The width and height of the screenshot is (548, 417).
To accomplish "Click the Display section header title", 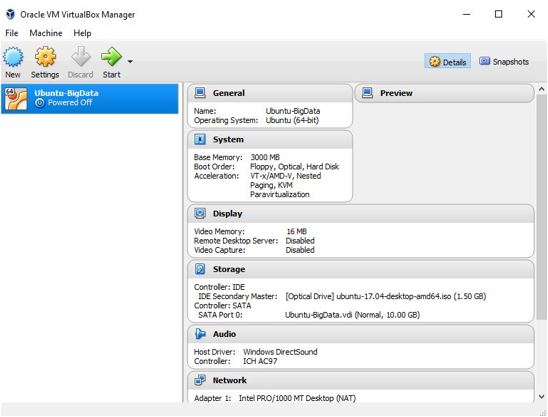I will point(228,213).
